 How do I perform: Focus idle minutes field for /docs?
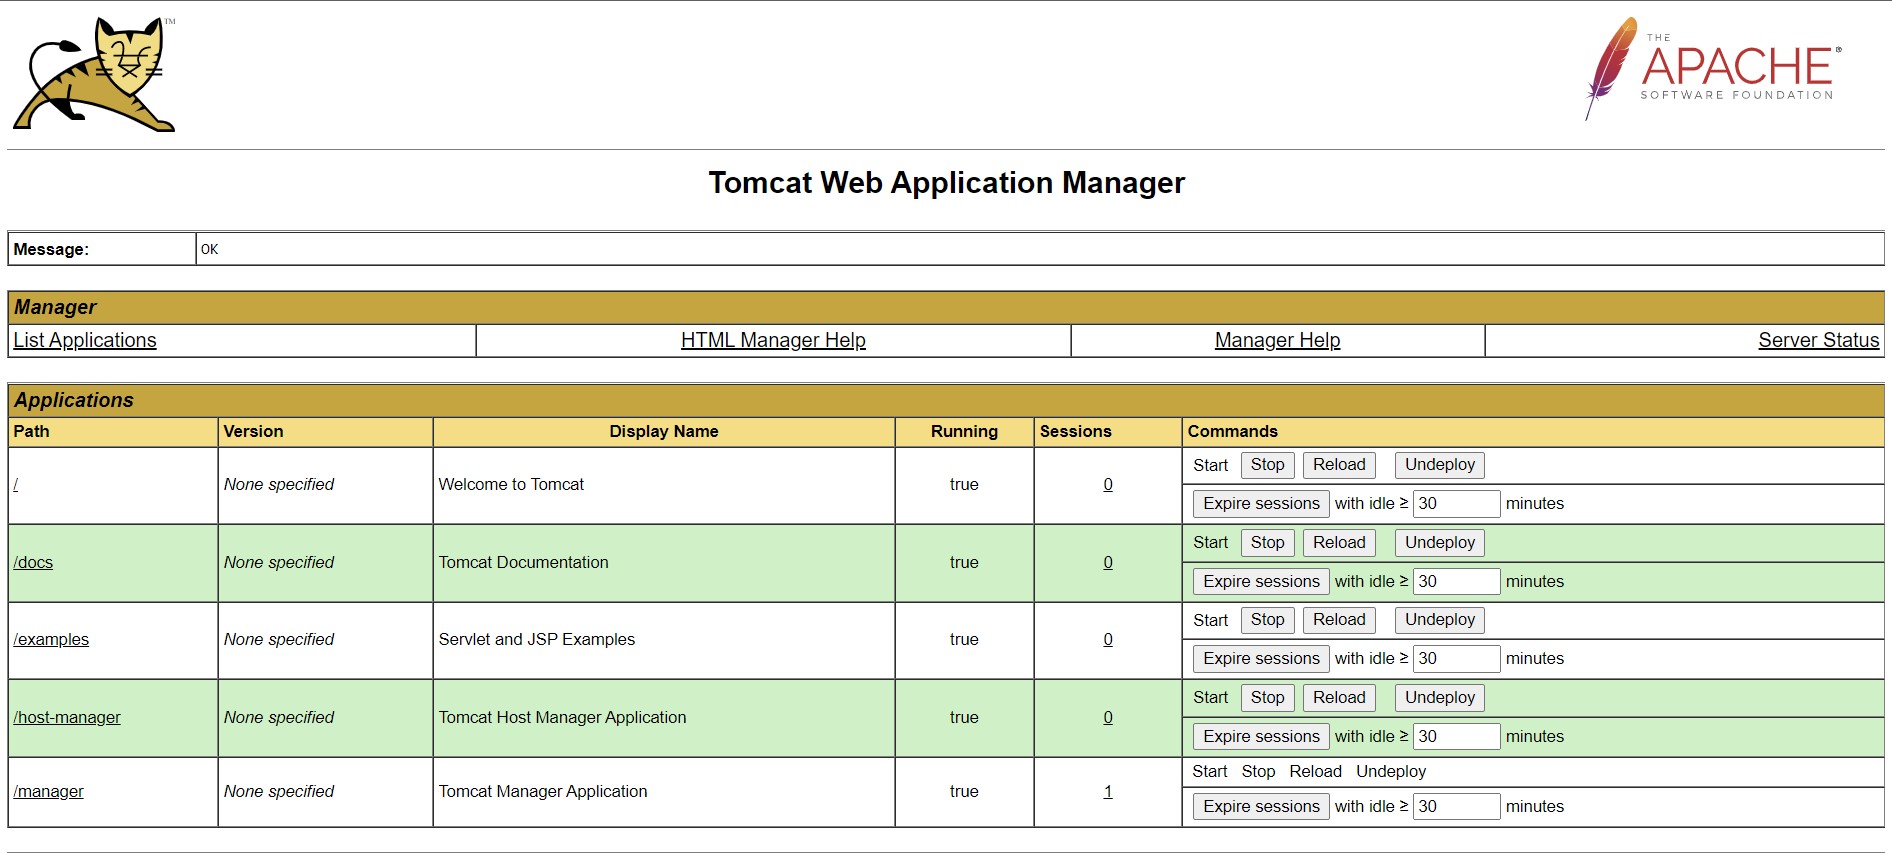[1456, 581]
